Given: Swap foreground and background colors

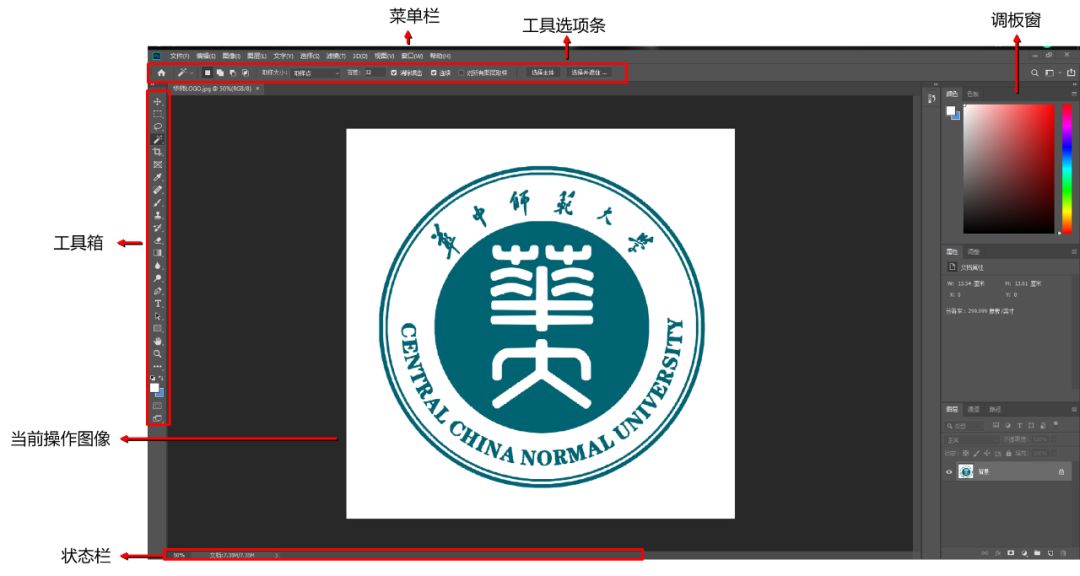Looking at the screenshot, I should pyautogui.click(x=161, y=378).
